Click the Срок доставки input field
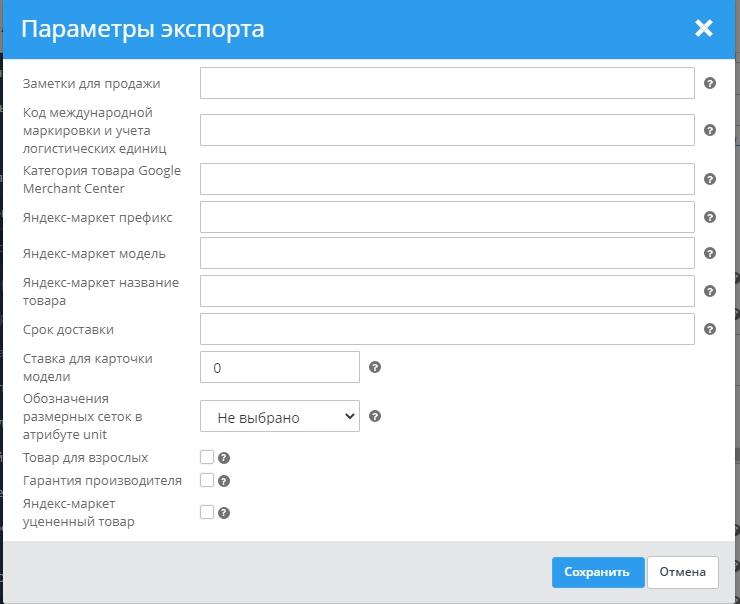 click(x=447, y=329)
